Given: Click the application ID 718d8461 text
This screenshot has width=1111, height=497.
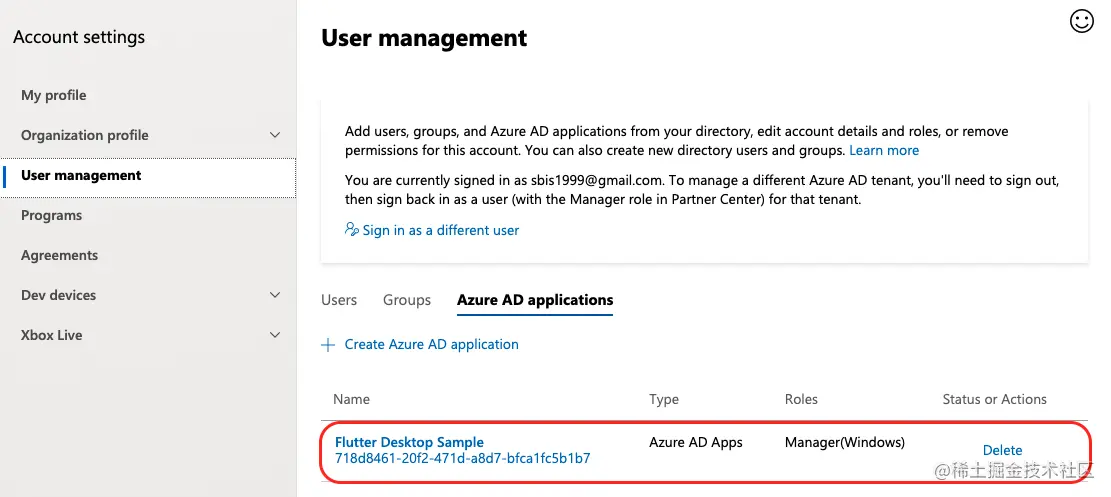Looking at the screenshot, I should (x=462, y=459).
